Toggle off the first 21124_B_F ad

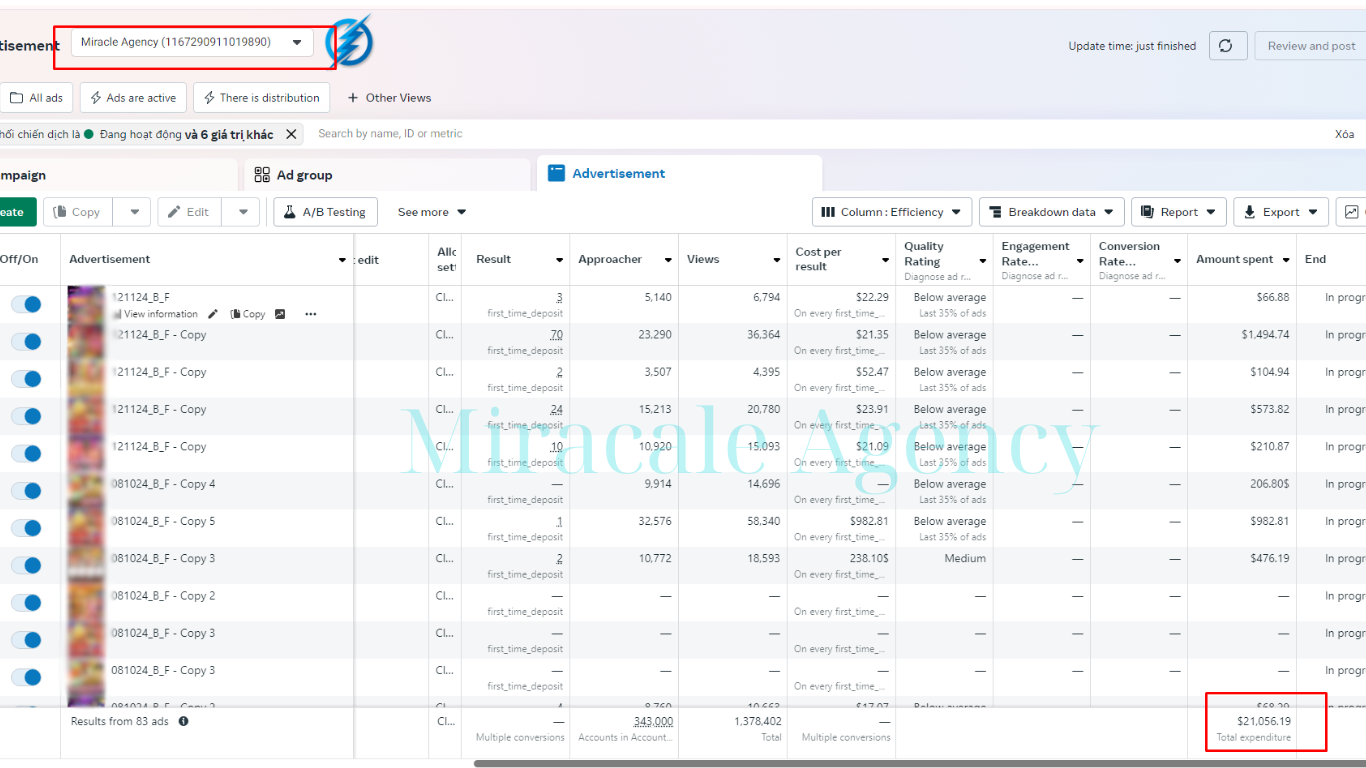(x=26, y=304)
